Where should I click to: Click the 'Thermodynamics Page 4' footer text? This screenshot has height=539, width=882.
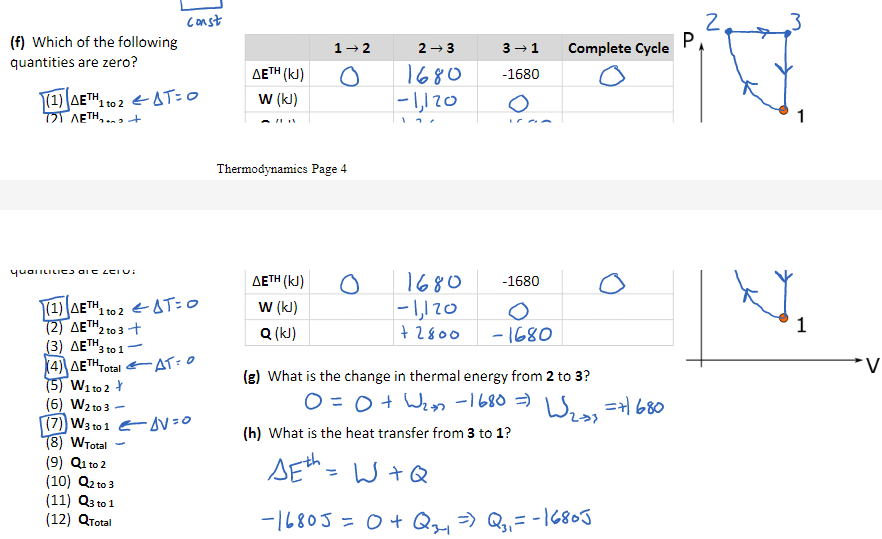[282, 169]
